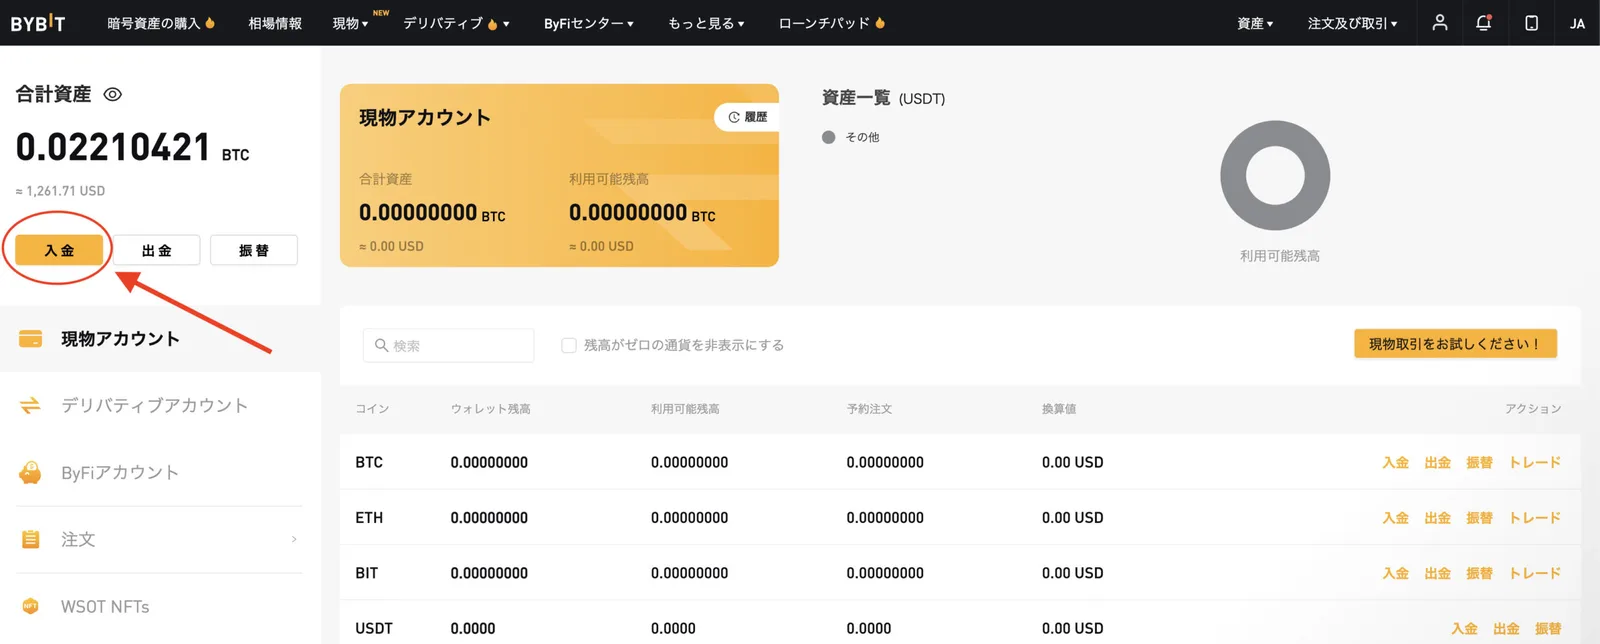Click 現物取引をお試しください button

(1455, 344)
